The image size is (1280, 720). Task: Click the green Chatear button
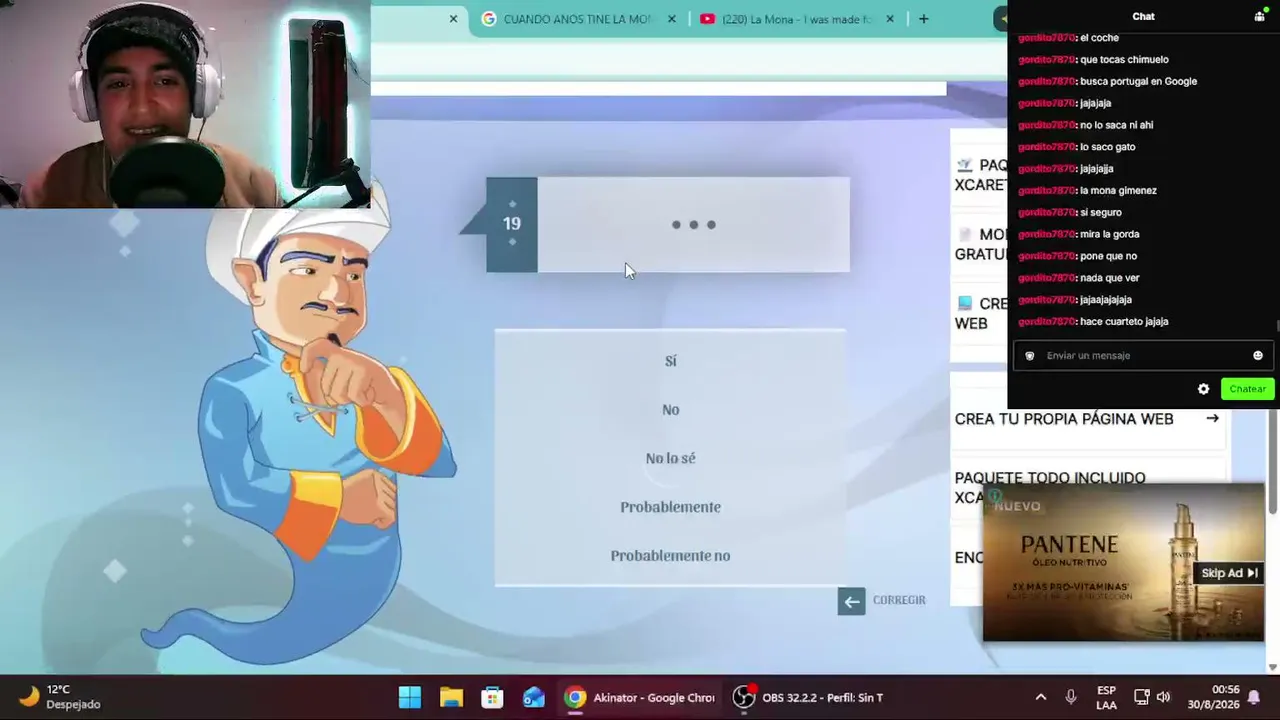[1247, 389]
